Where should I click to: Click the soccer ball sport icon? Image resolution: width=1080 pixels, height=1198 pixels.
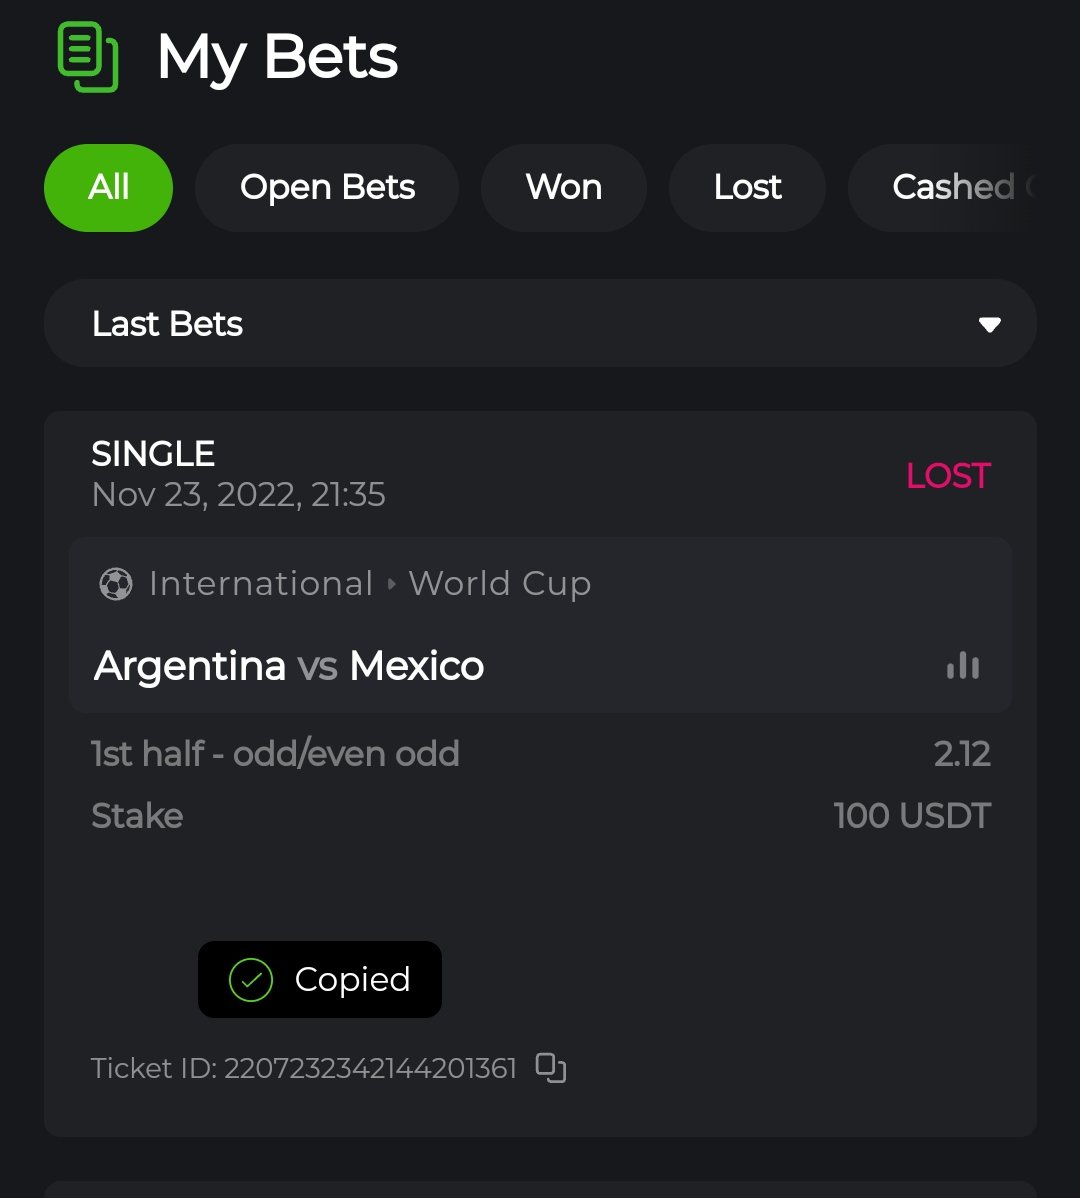point(116,584)
